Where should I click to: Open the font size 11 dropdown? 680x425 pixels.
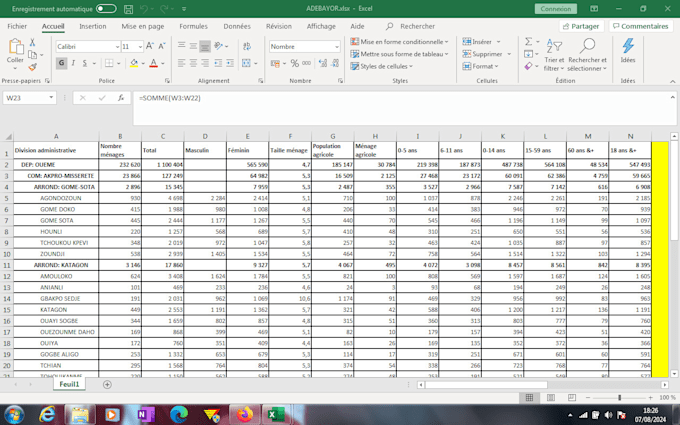pos(140,46)
